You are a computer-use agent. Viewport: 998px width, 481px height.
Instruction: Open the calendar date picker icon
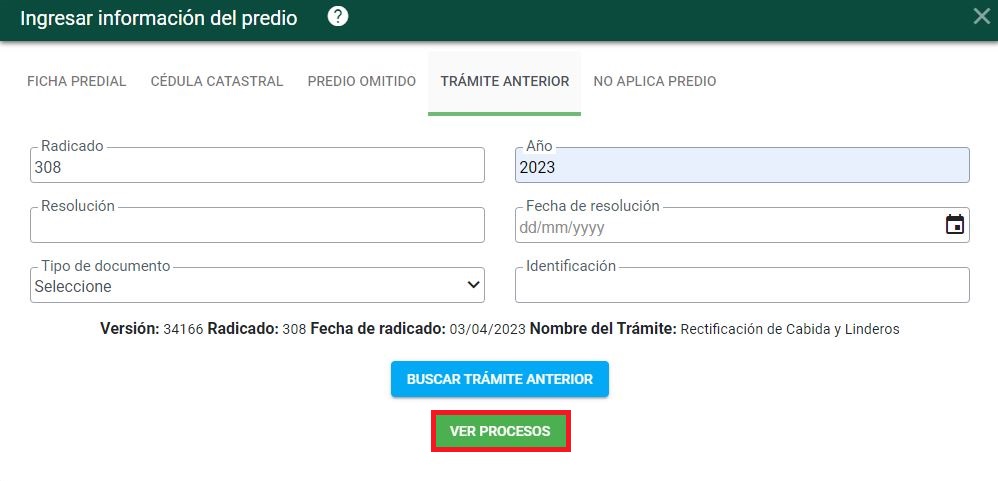tap(954, 225)
